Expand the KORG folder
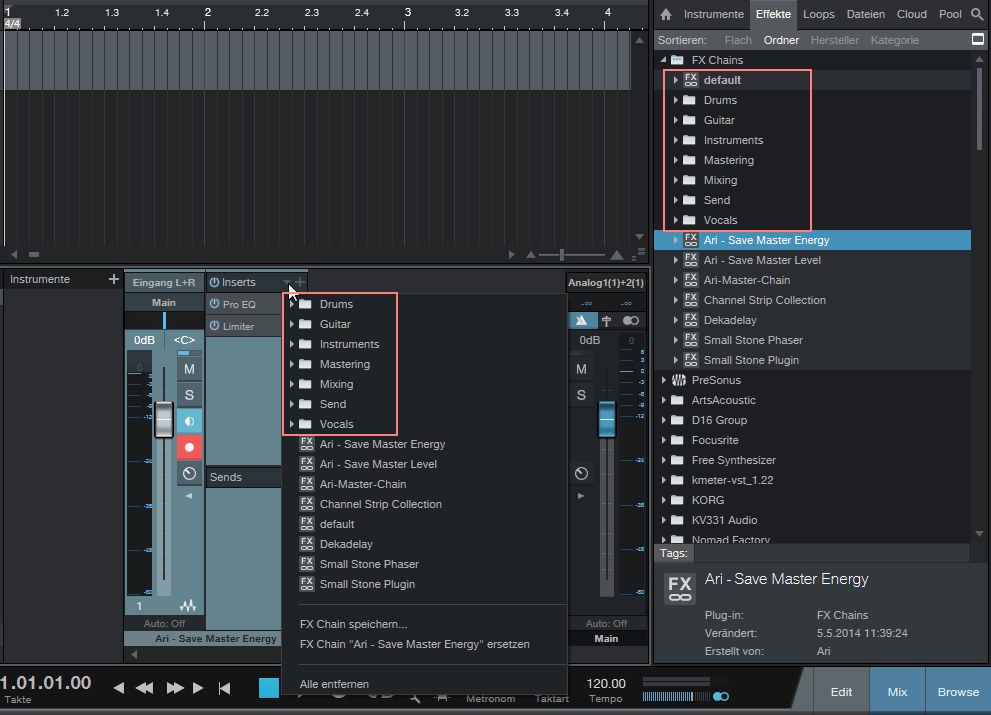 click(664, 500)
